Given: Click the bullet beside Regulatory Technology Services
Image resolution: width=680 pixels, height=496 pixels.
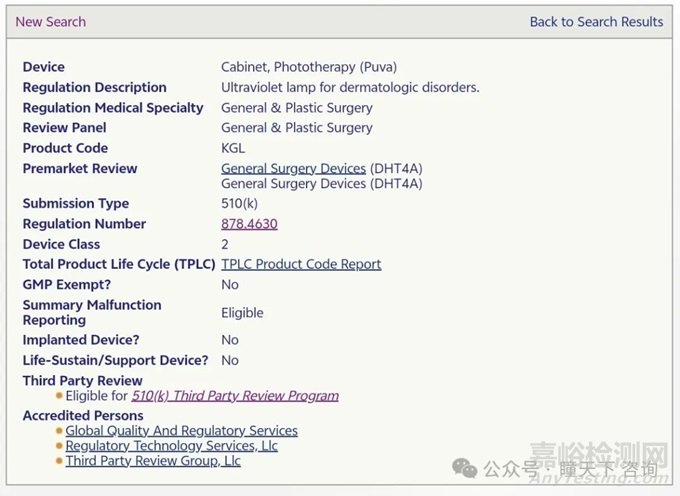Looking at the screenshot, I should pyautogui.click(x=59, y=446).
